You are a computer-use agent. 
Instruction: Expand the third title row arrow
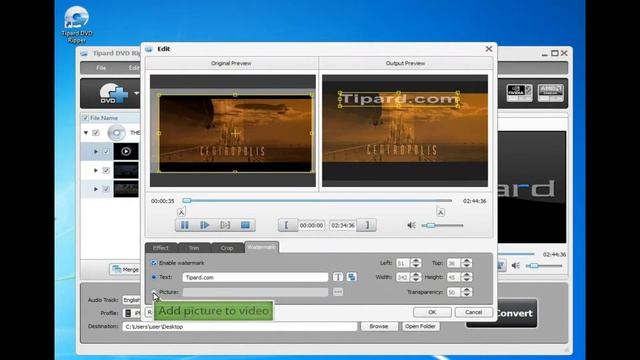tap(96, 189)
